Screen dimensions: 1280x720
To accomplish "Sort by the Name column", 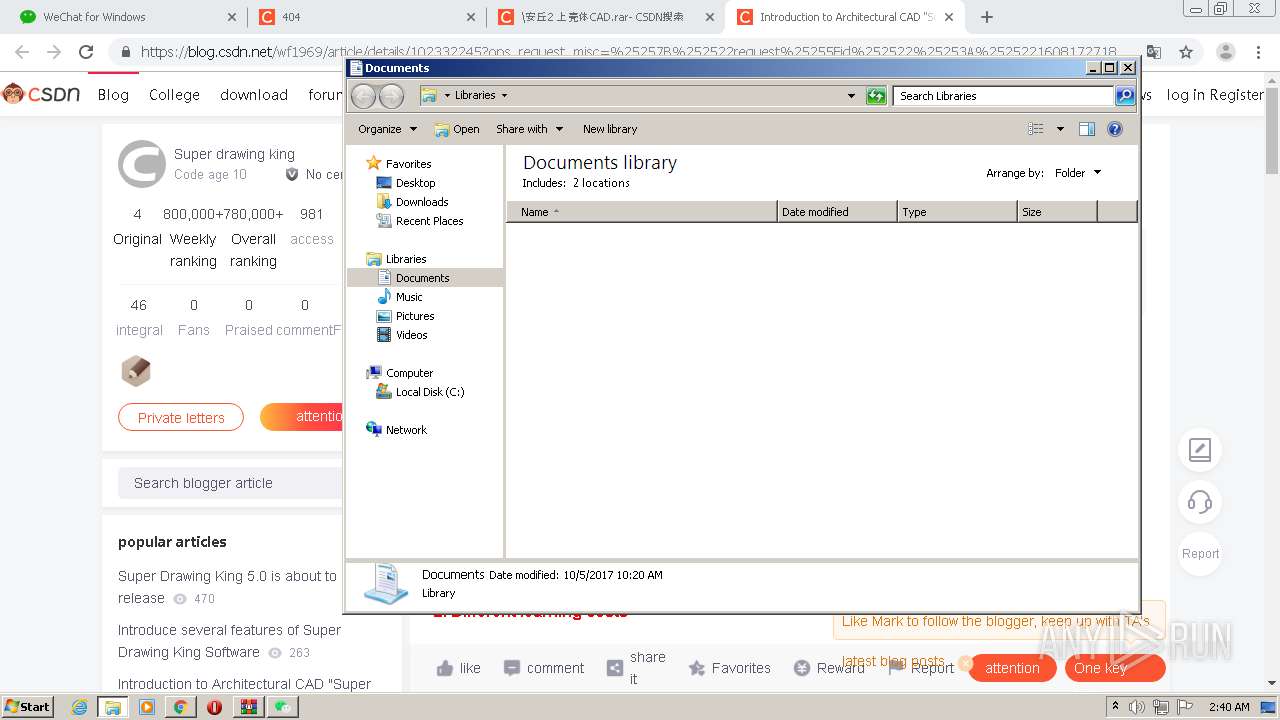I will (x=642, y=212).
